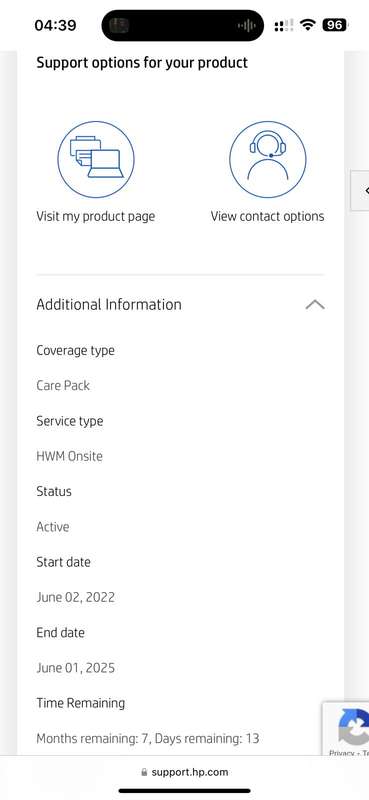
Task: Tap the Support options for your product heading
Action: [142, 63]
